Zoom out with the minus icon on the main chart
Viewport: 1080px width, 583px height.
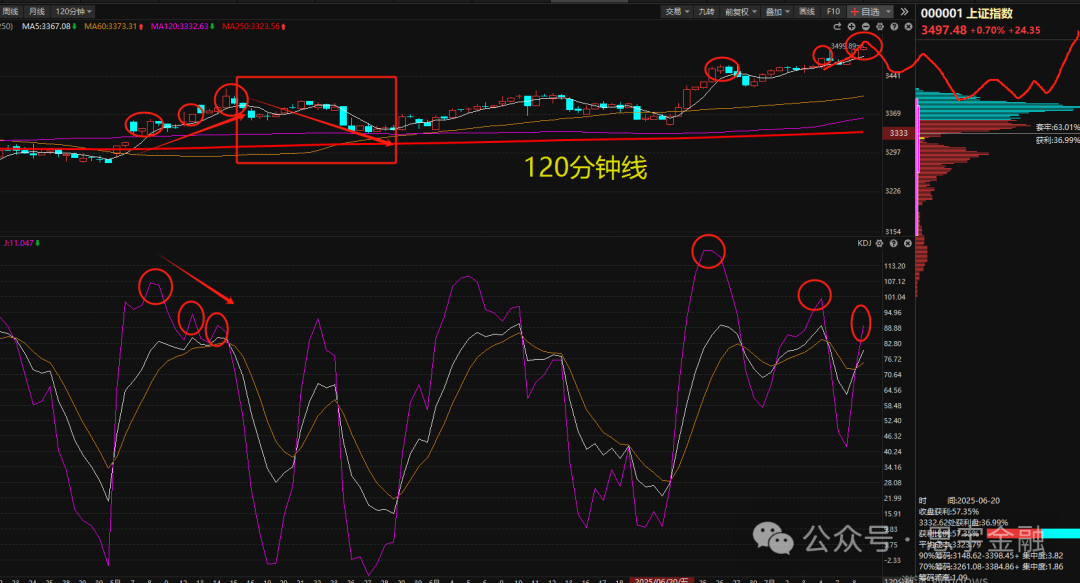click(866, 27)
